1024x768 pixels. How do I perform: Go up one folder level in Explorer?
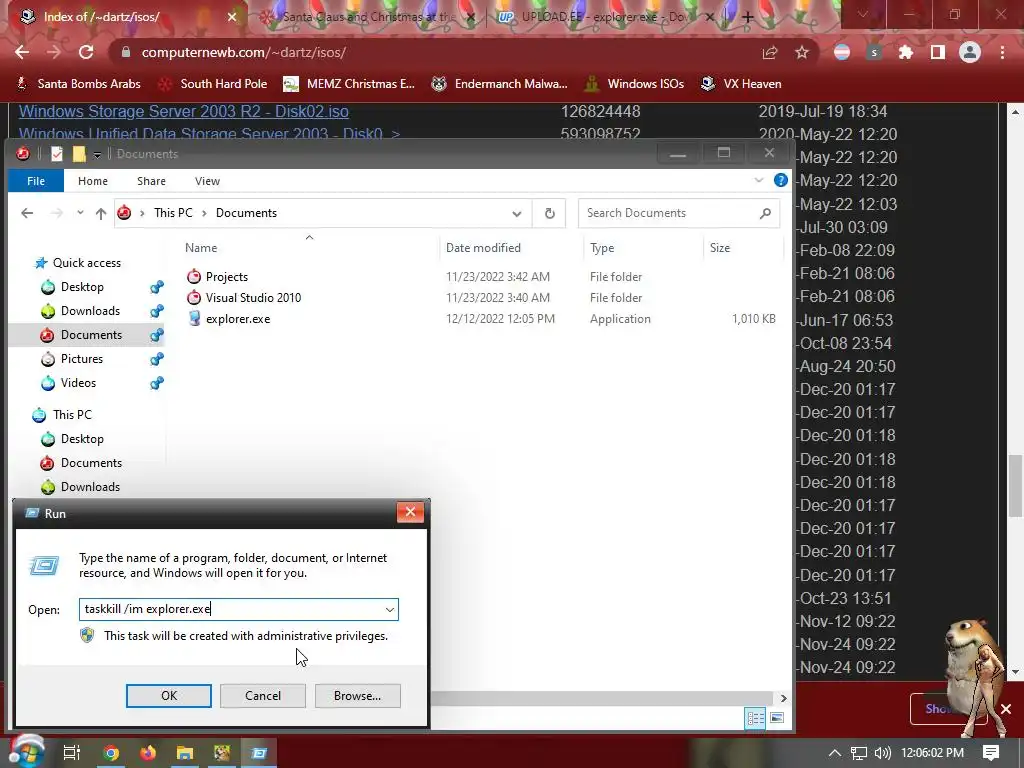click(101, 213)
